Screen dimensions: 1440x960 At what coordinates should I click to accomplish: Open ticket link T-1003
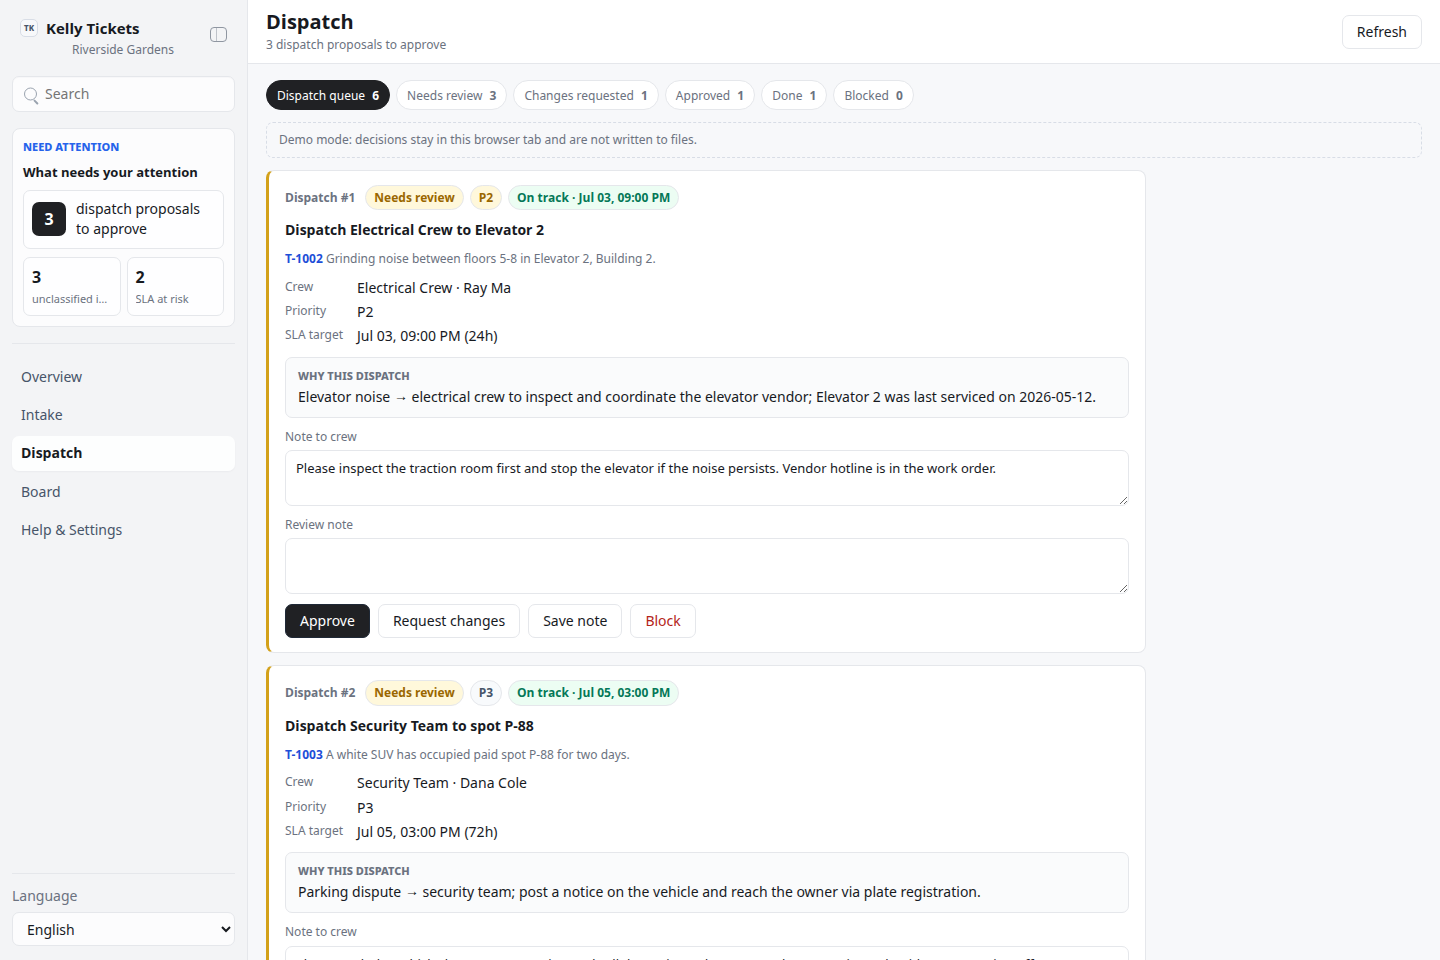[304, 754]
